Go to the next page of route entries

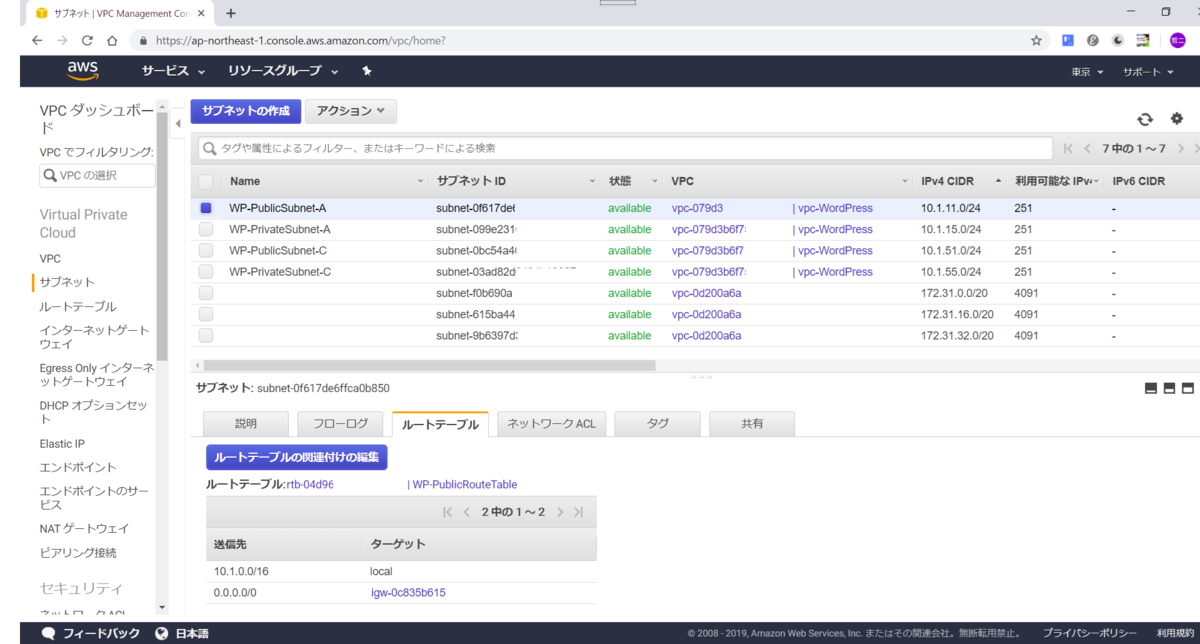coord(560,512)
